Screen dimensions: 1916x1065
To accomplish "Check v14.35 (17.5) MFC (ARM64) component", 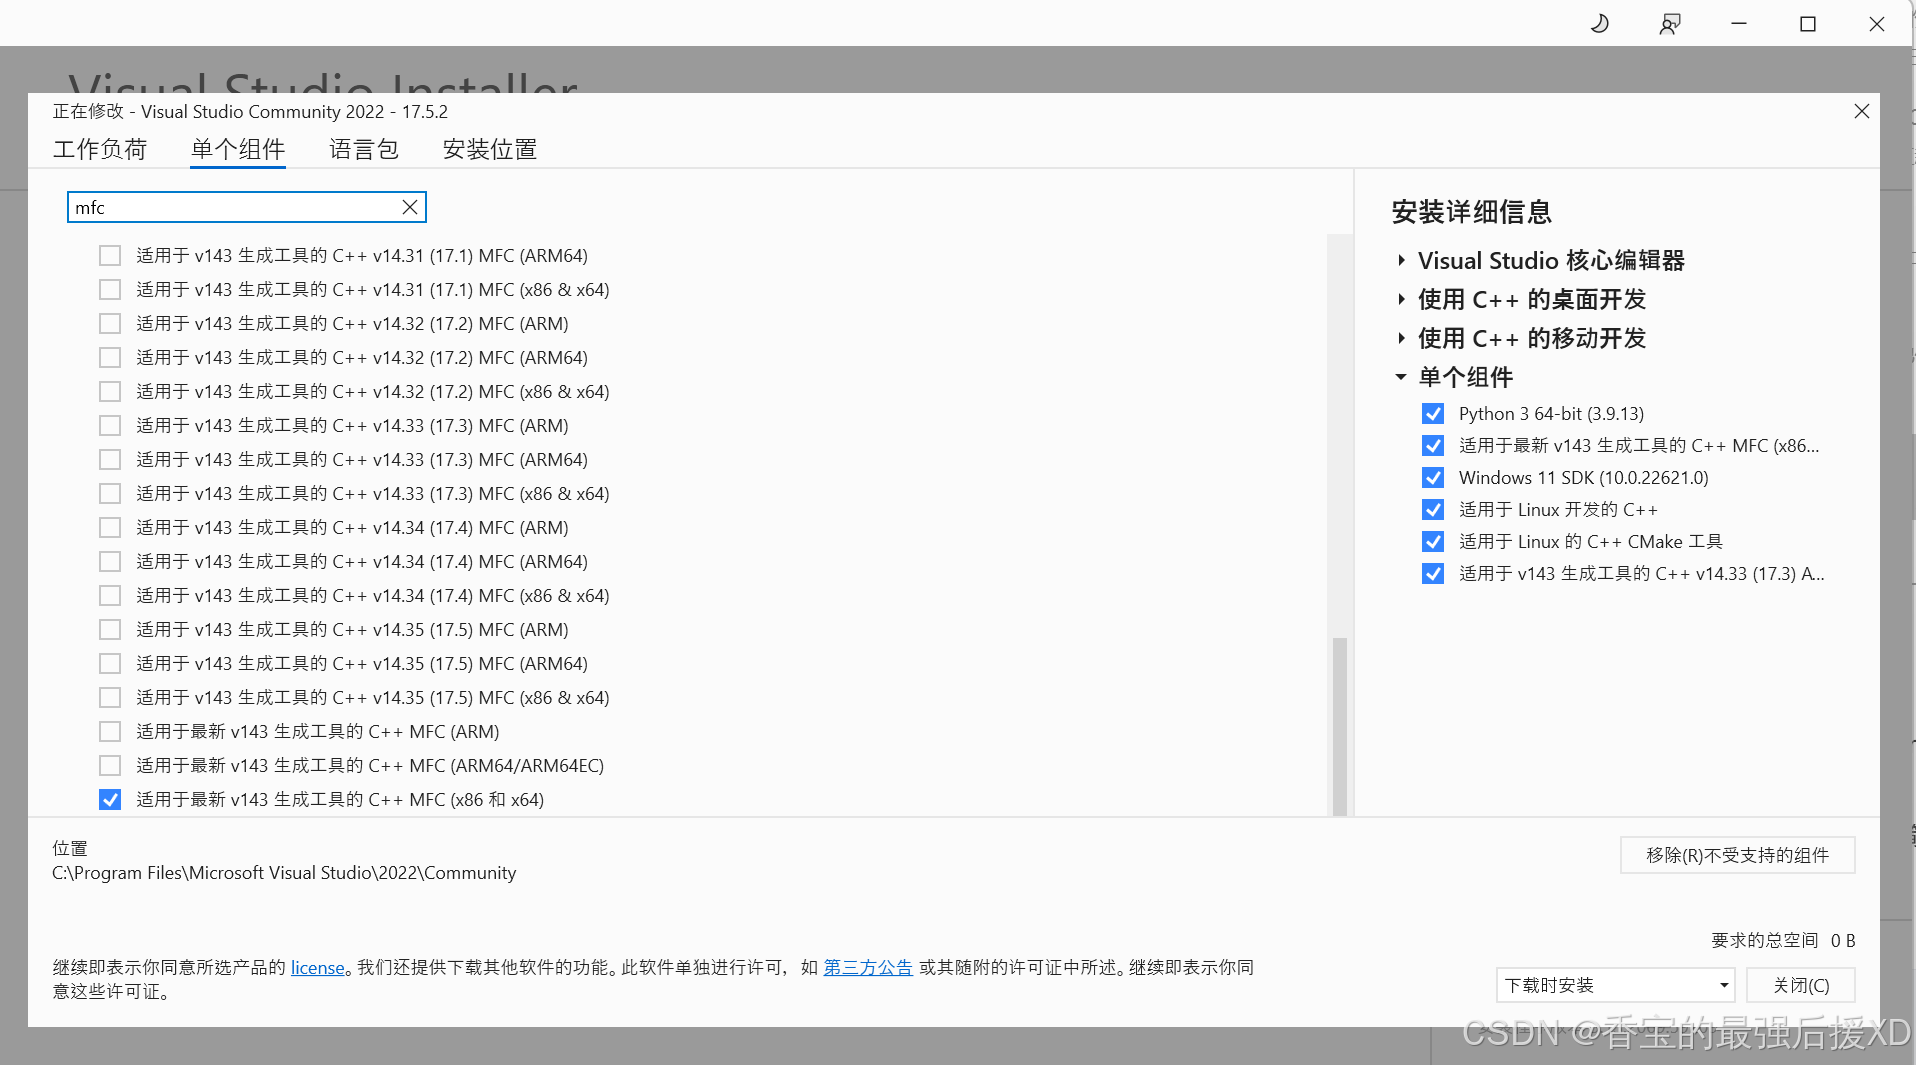I will point(110,664).
